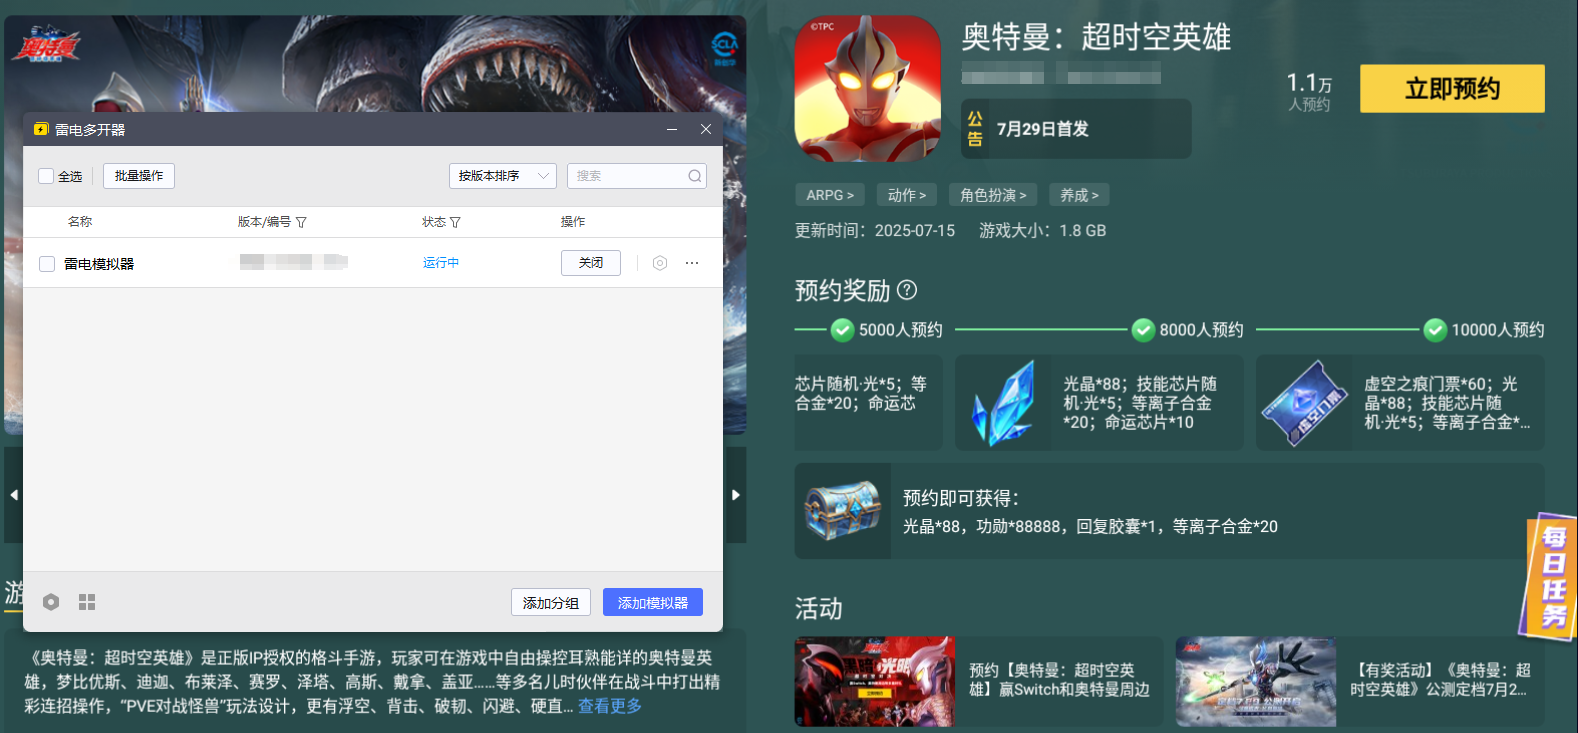The height and width of the screenshot is (733, 1578).
Task: Switch to grid view in multi-instance manager
Action: point(87,602)
